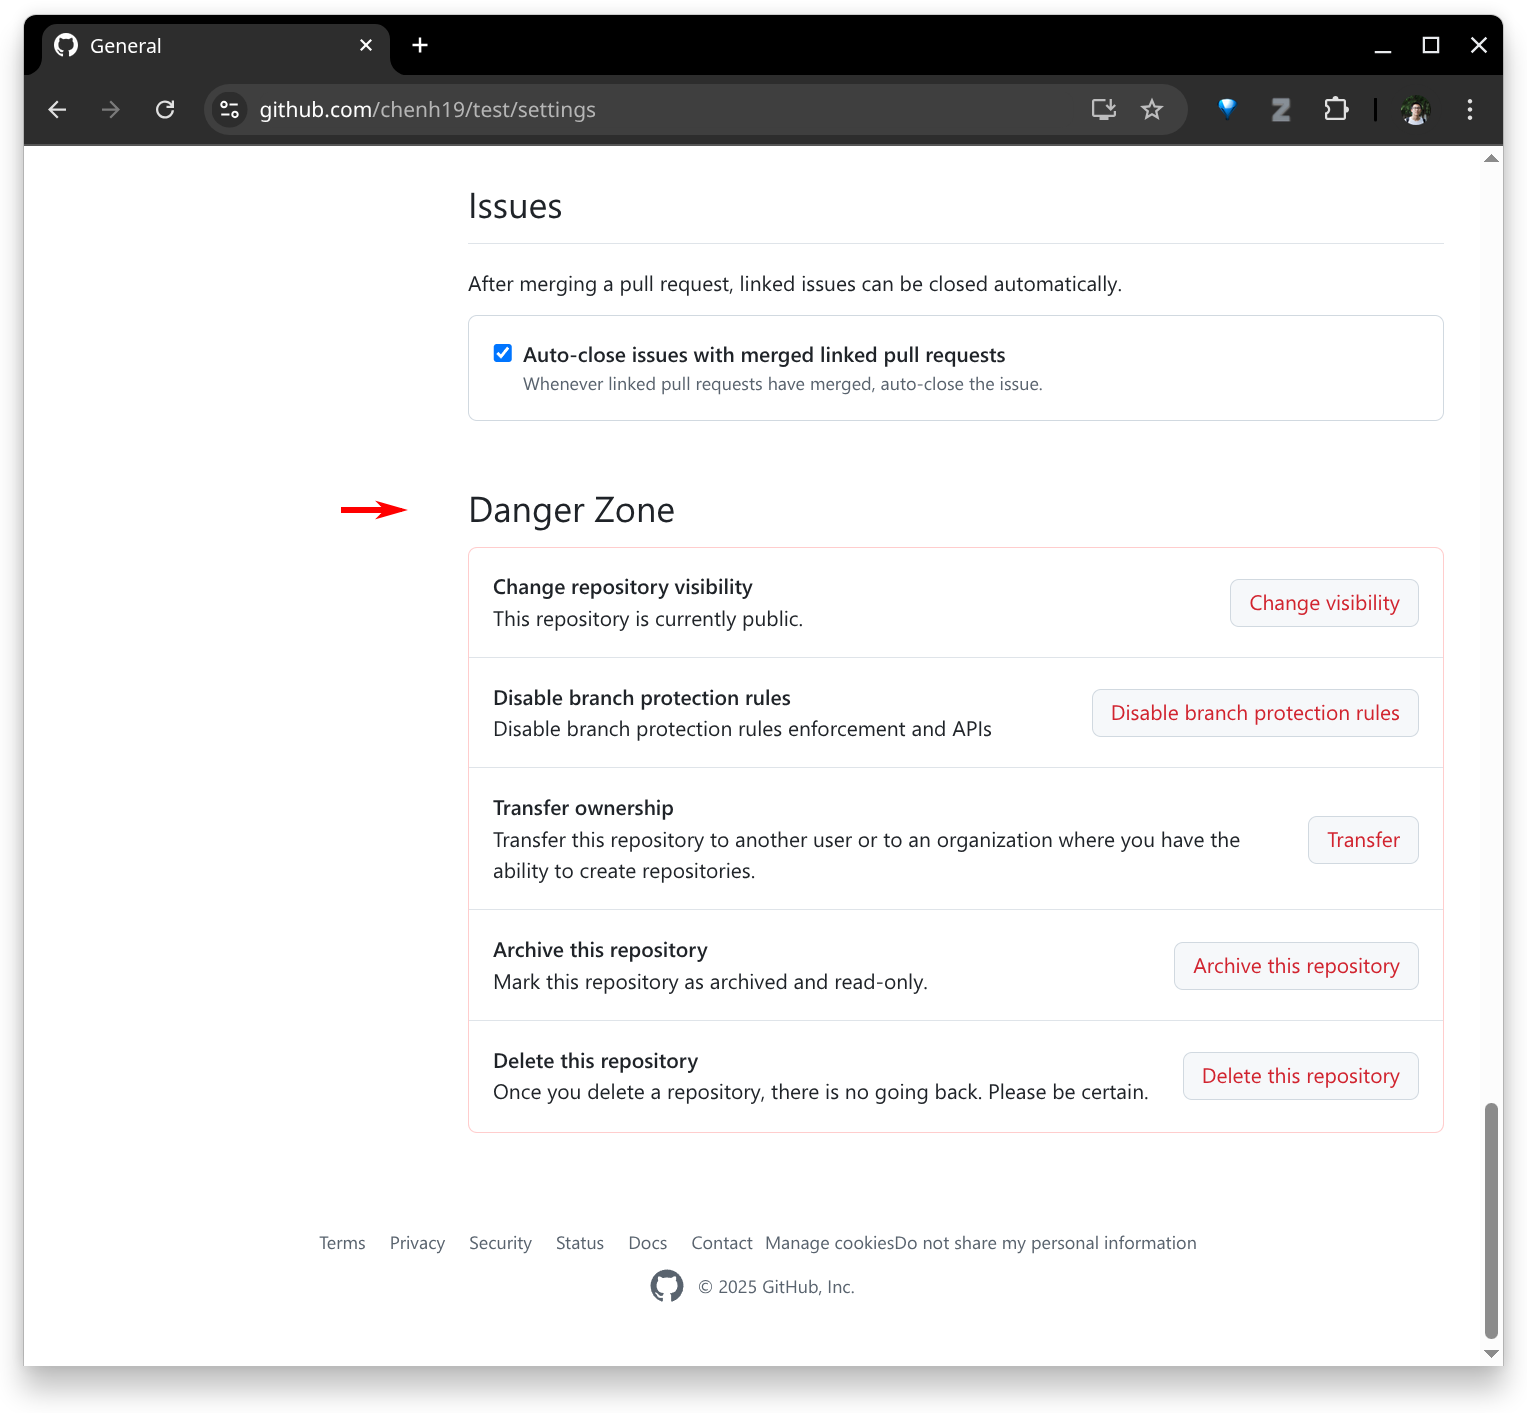Click the GitHub logo in footer
Viewport: 1527px width, 1413px height.
tap(667, 1286)
